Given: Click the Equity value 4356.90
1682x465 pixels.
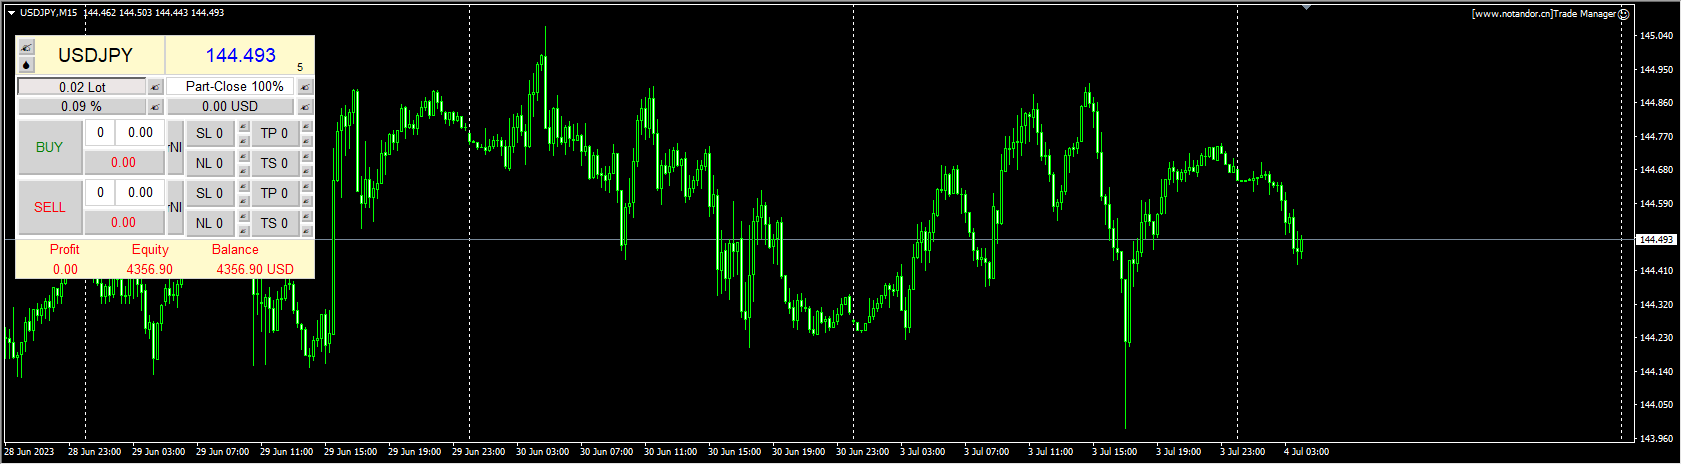Looking at the screenshot, I should (149, 269).
